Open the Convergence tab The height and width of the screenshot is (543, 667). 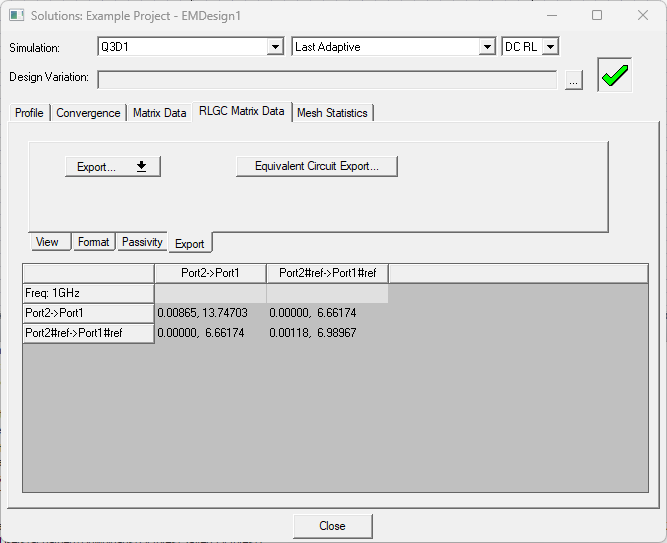(x=88, y=113)
